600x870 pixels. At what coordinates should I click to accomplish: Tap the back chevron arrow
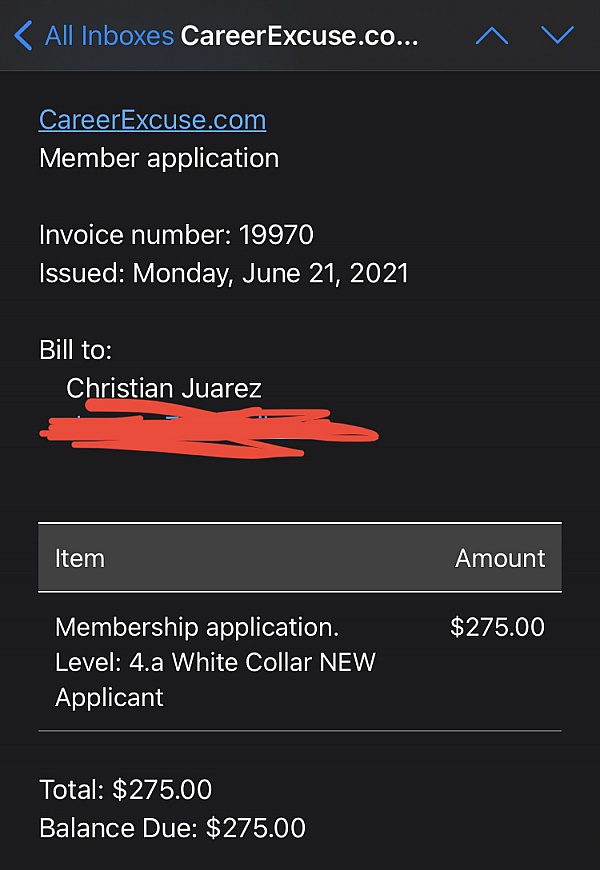23,36
